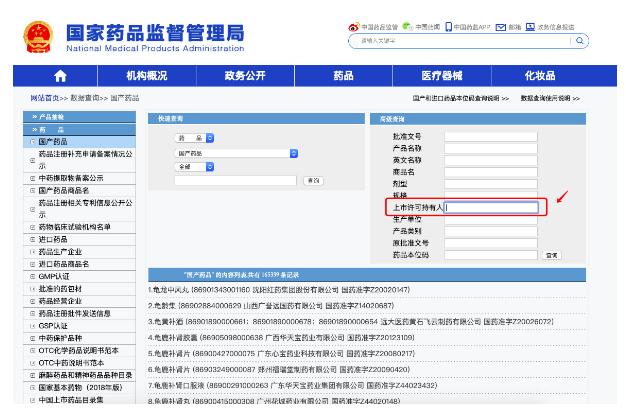Image resolution: width=626 pixels, height=414 pixels.
Task: Focus the 英文名称 input field
Action: coord(491,160)
